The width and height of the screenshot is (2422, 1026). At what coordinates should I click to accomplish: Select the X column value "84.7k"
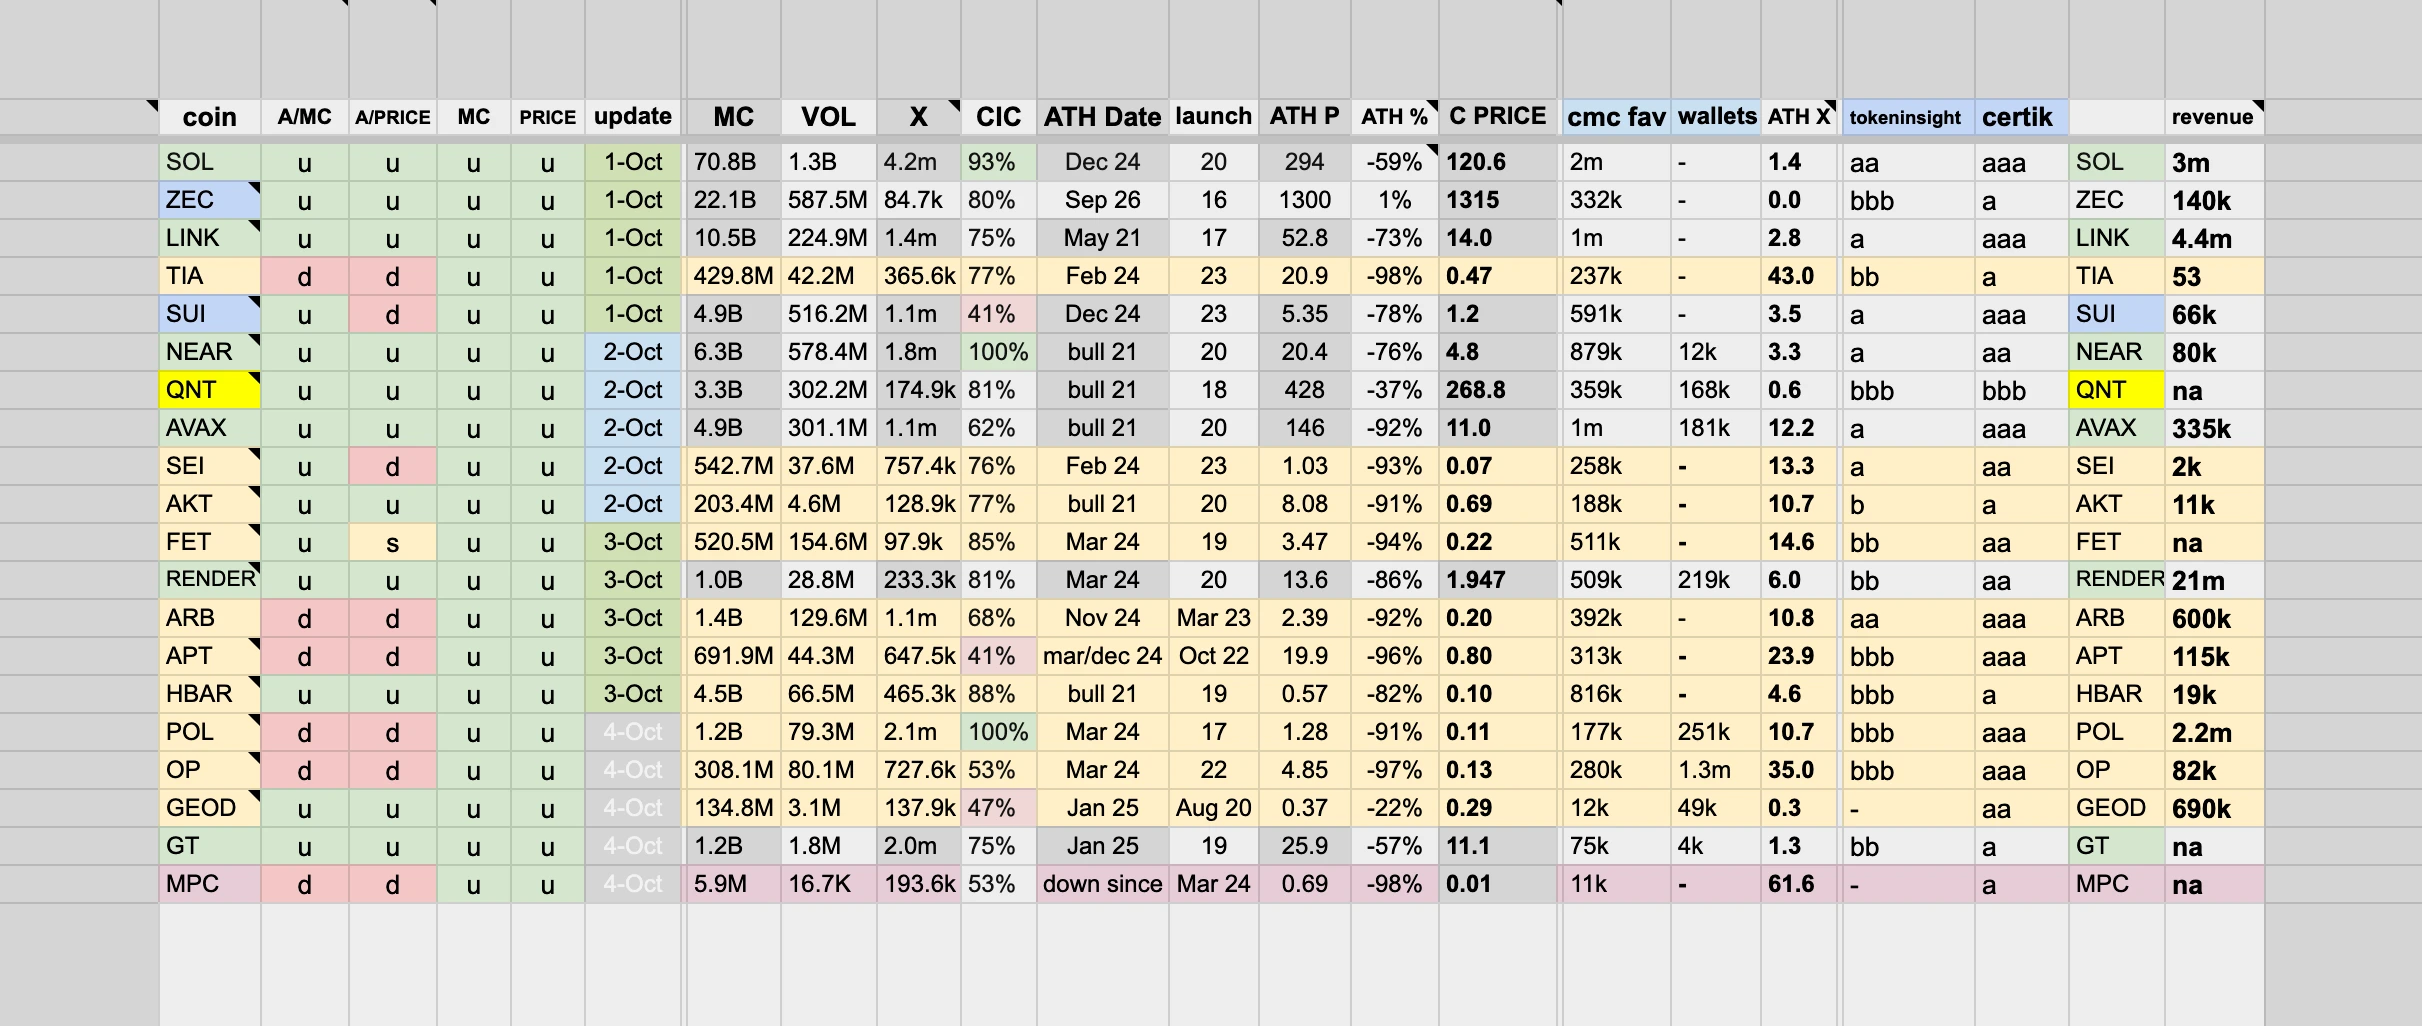919,200
